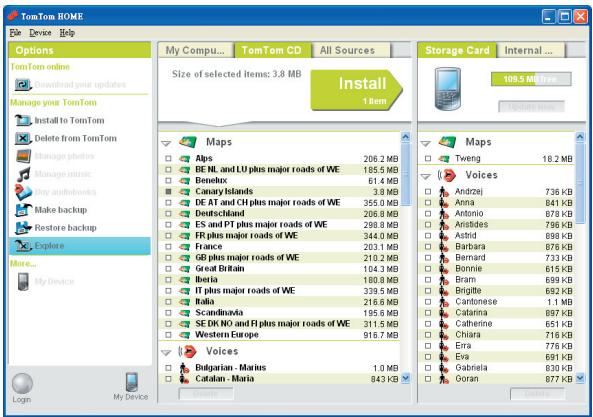Click the map icon beside Tweng

(444, 159)
